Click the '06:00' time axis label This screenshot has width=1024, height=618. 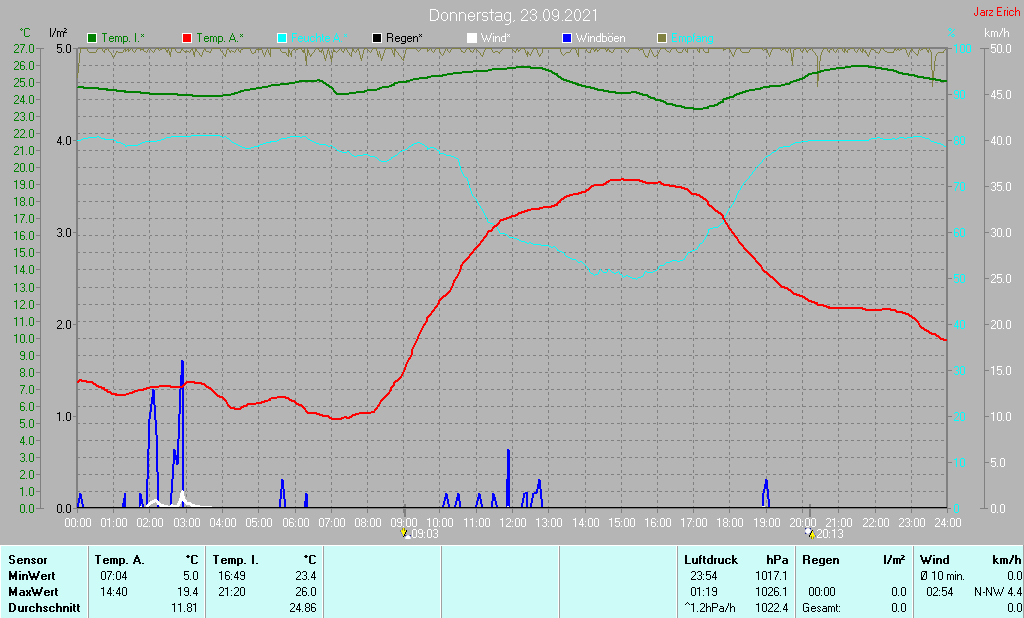pyautogui.click(x=295, y=523)
